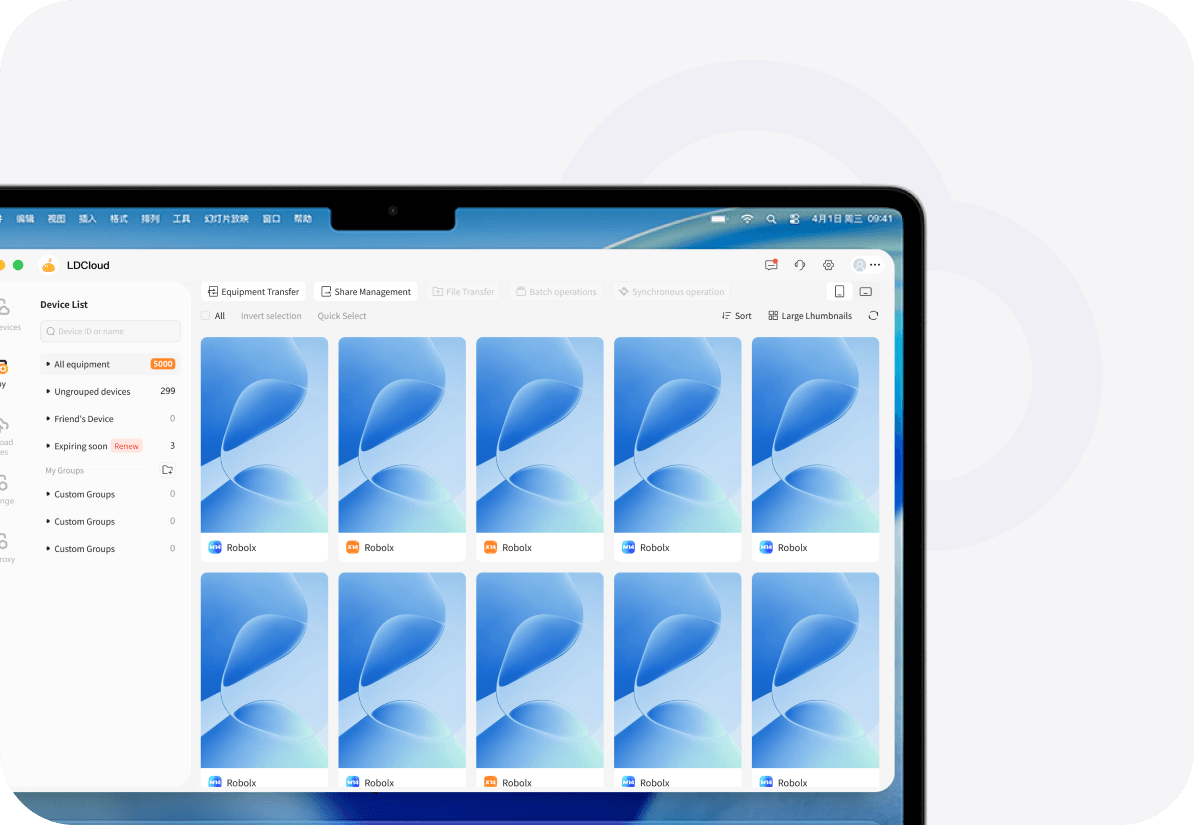
Task: Open the 窗口 menu
Action: [x=271, y=219]
